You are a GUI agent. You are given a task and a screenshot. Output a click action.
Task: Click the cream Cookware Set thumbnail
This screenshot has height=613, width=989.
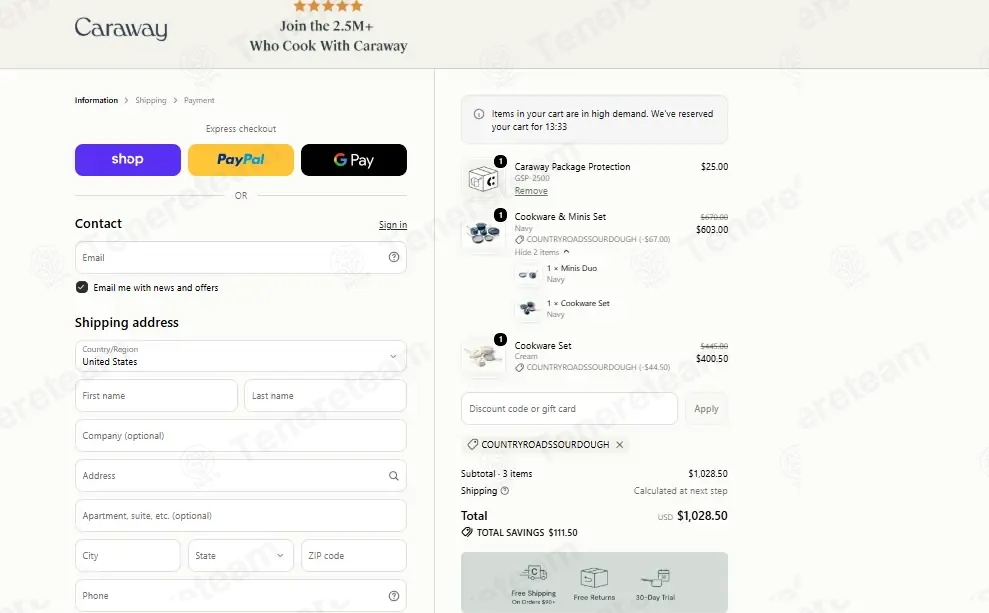(x=483, y=356)
